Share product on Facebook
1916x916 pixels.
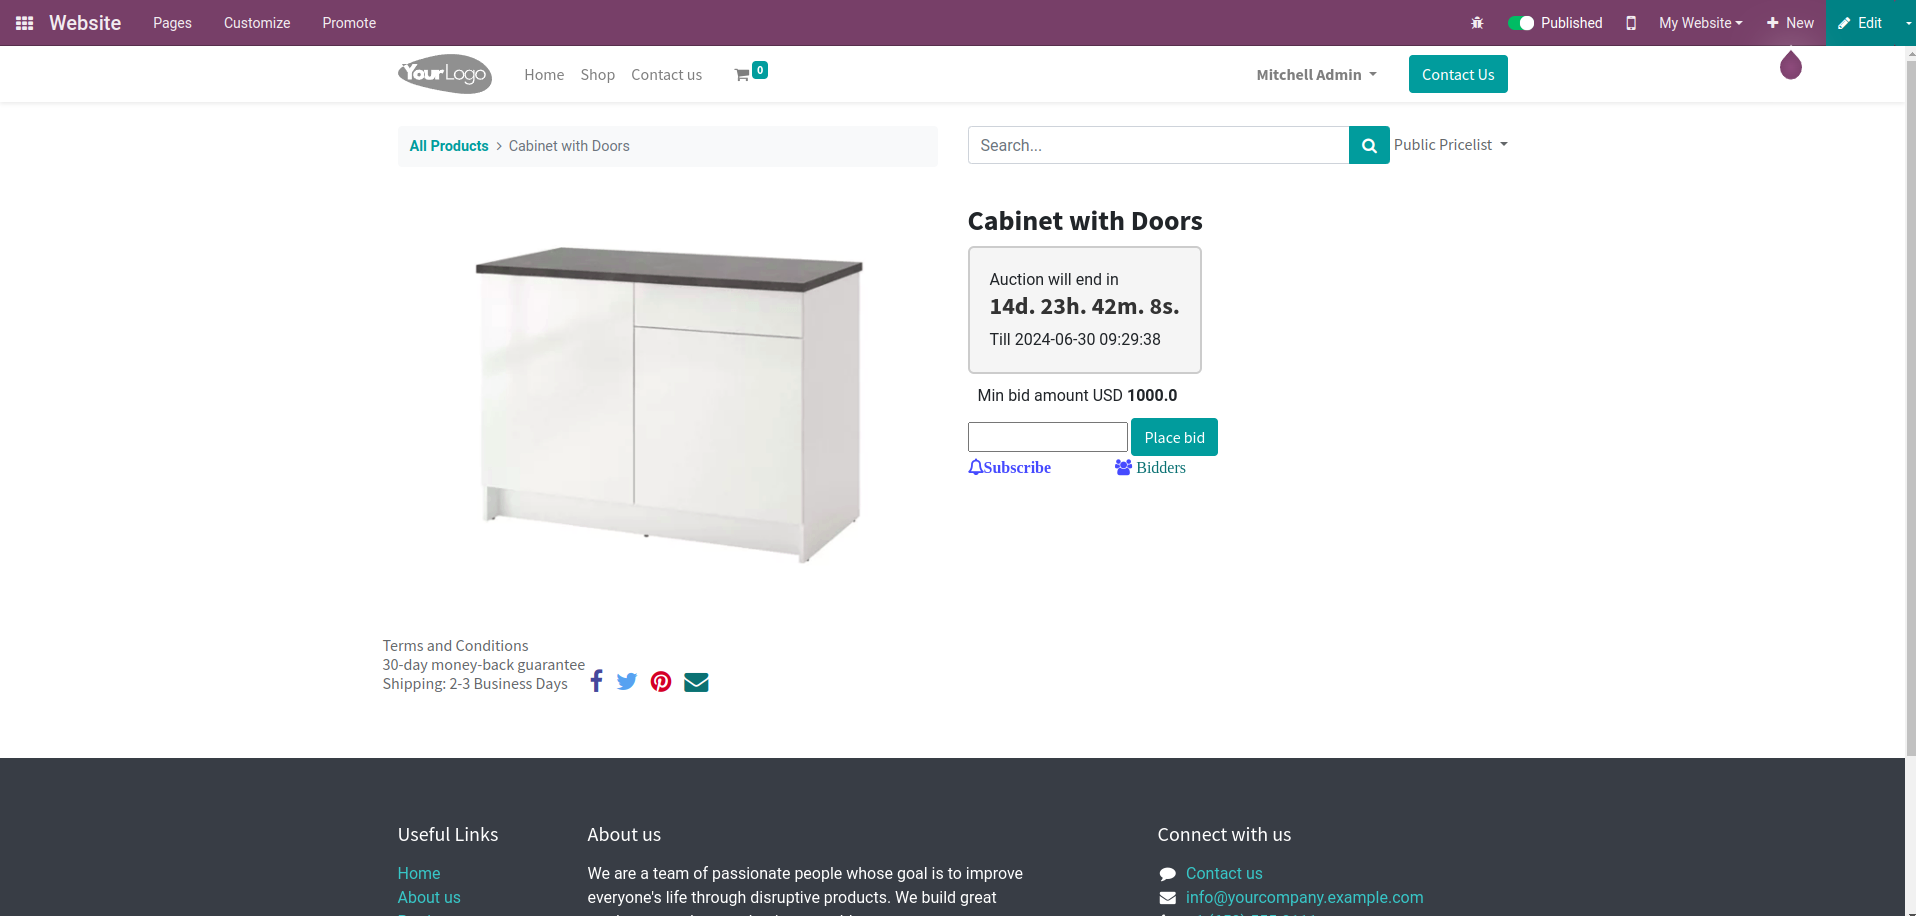tap(596, 681)
